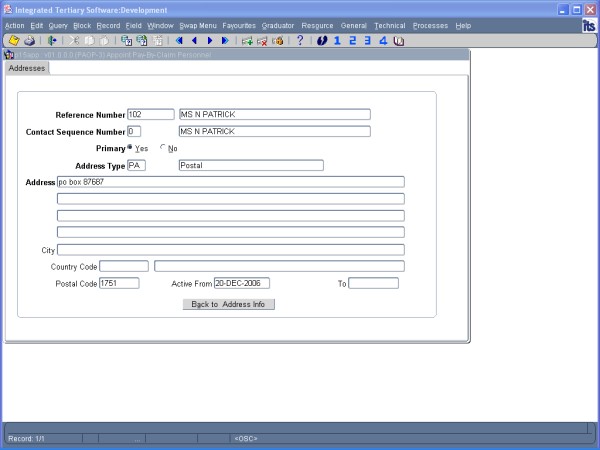Screen dimensions: 600x450
Task: Switch to the Addresses tab
Action: [27, 69]
